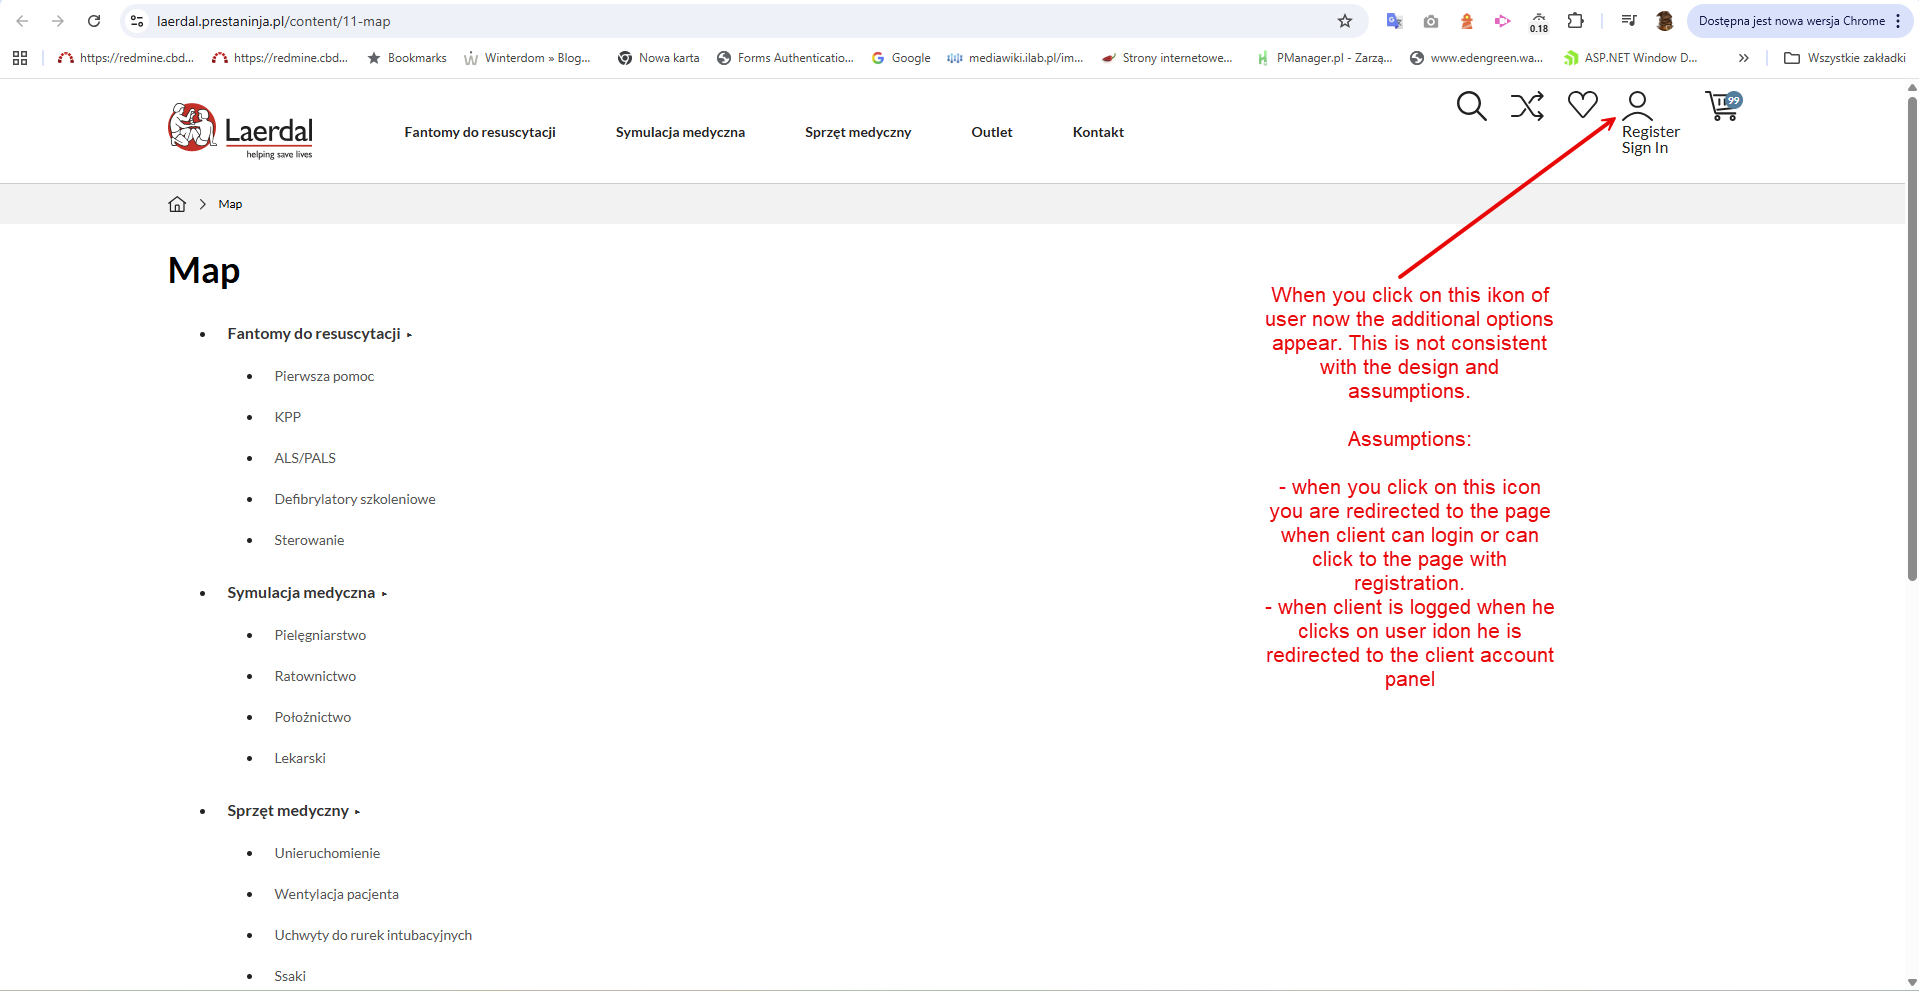The height and width of the screenshot is (991, 1919).
Task: Open the Symulacja medyczna top menu
Action: click(x=680, y=132)
